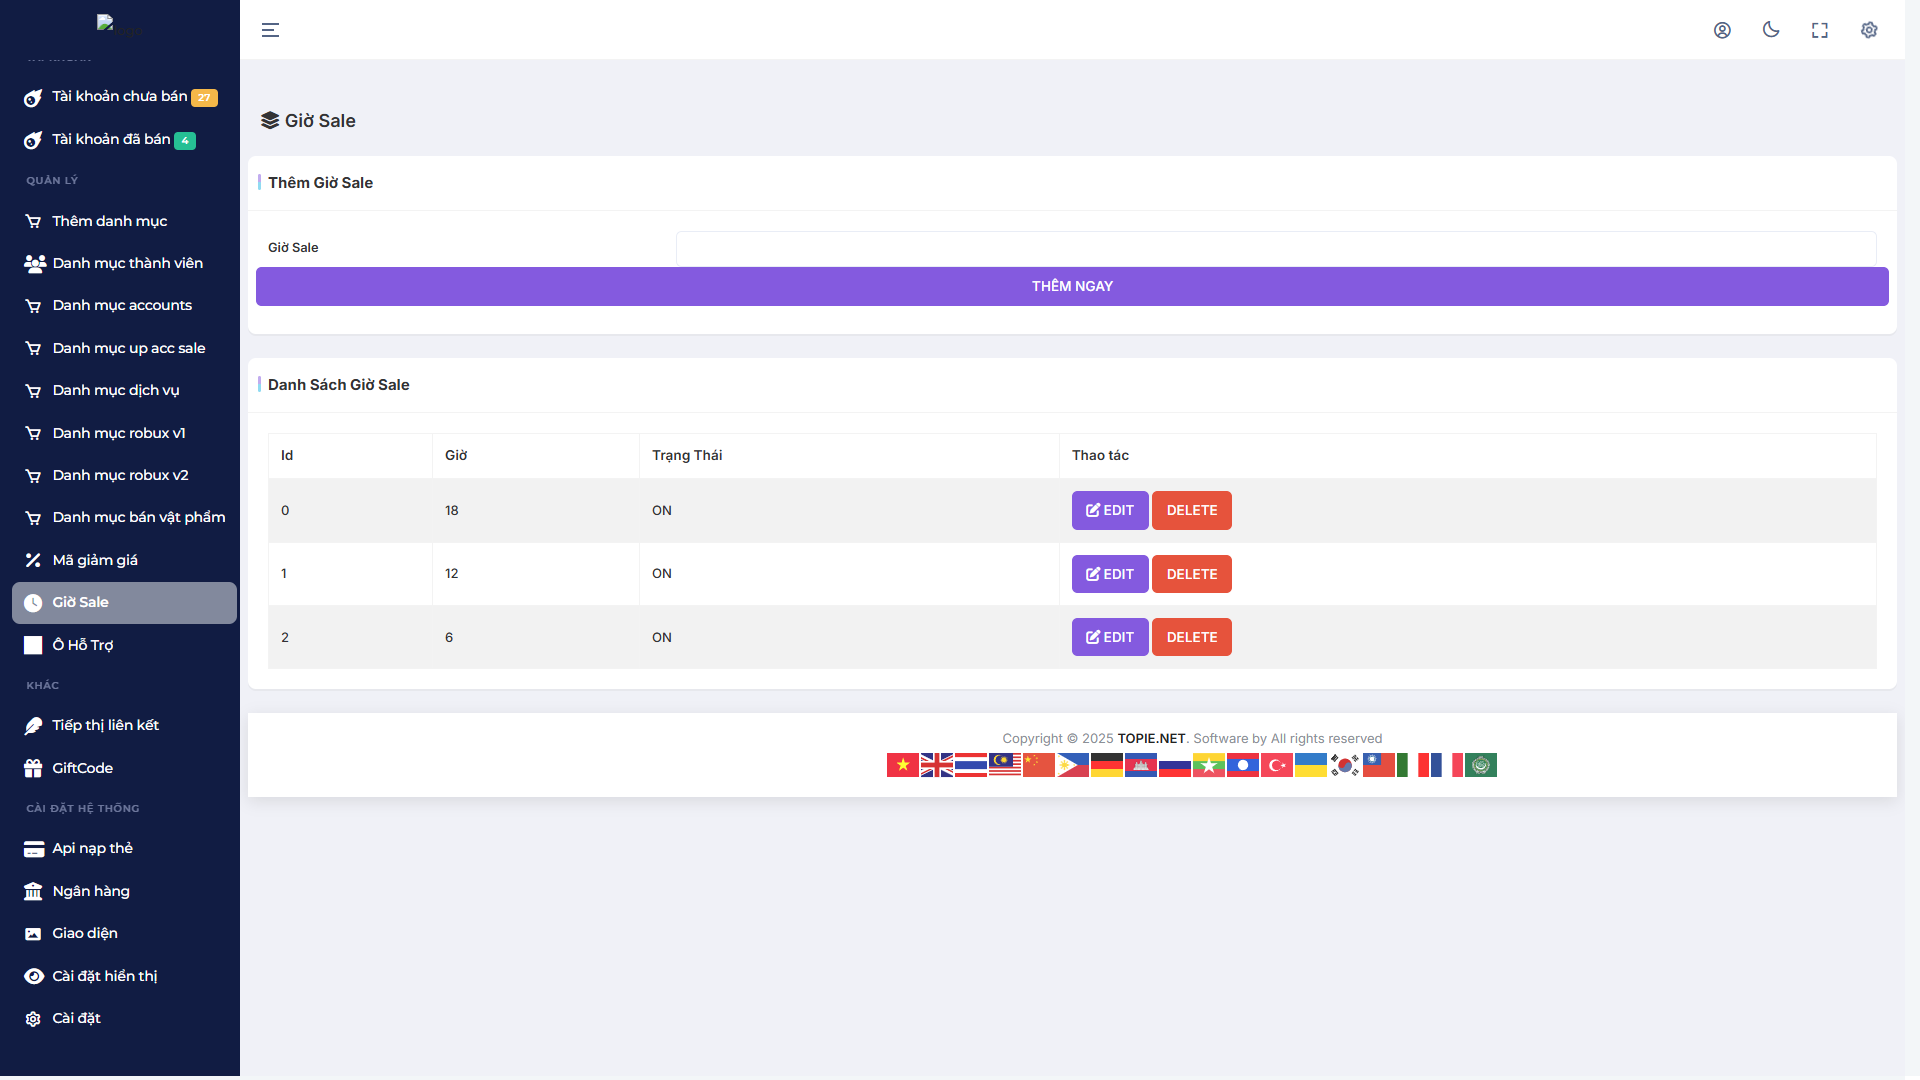This screenshot has width=1920, height=1080.
Task: Go to Mã giảm giá menu item
Action: 95,560
